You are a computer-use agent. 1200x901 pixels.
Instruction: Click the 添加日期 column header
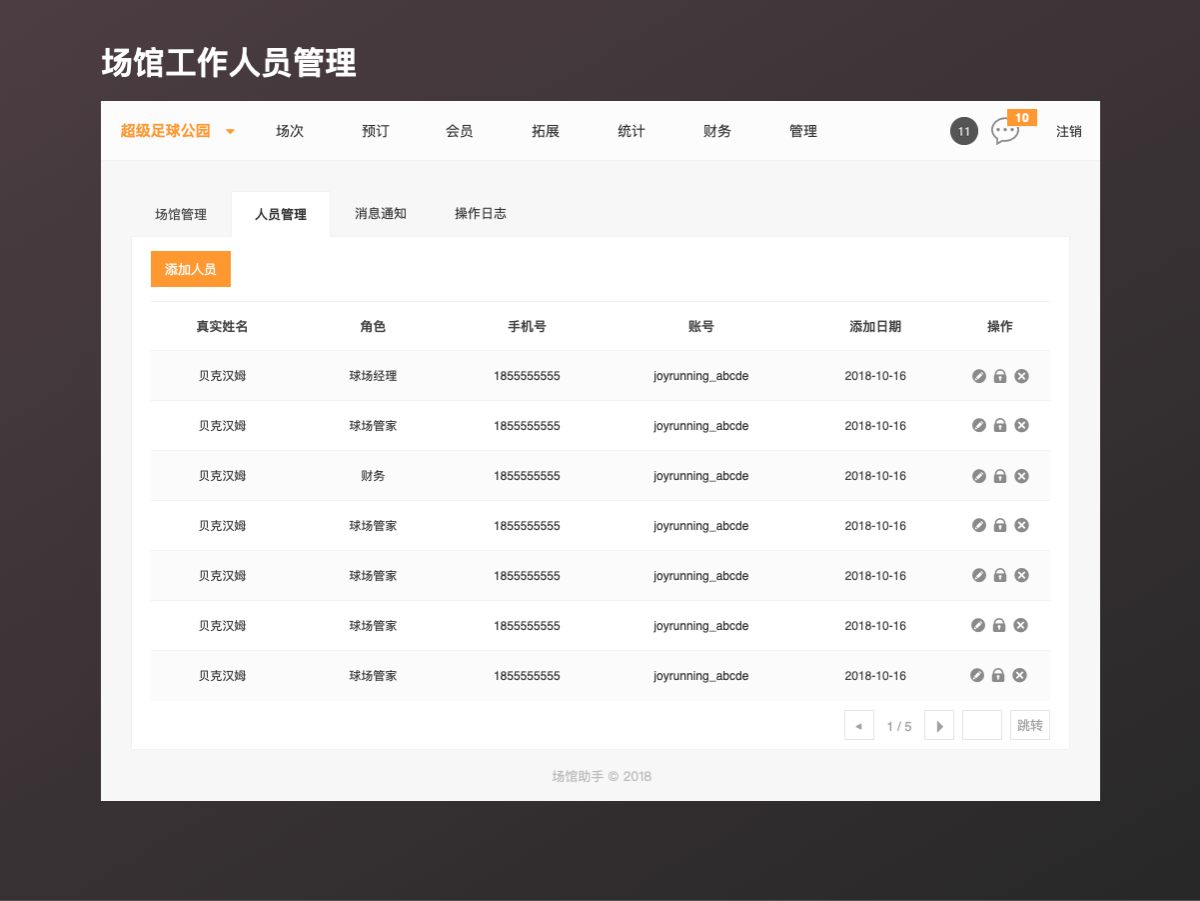point(875,326)
